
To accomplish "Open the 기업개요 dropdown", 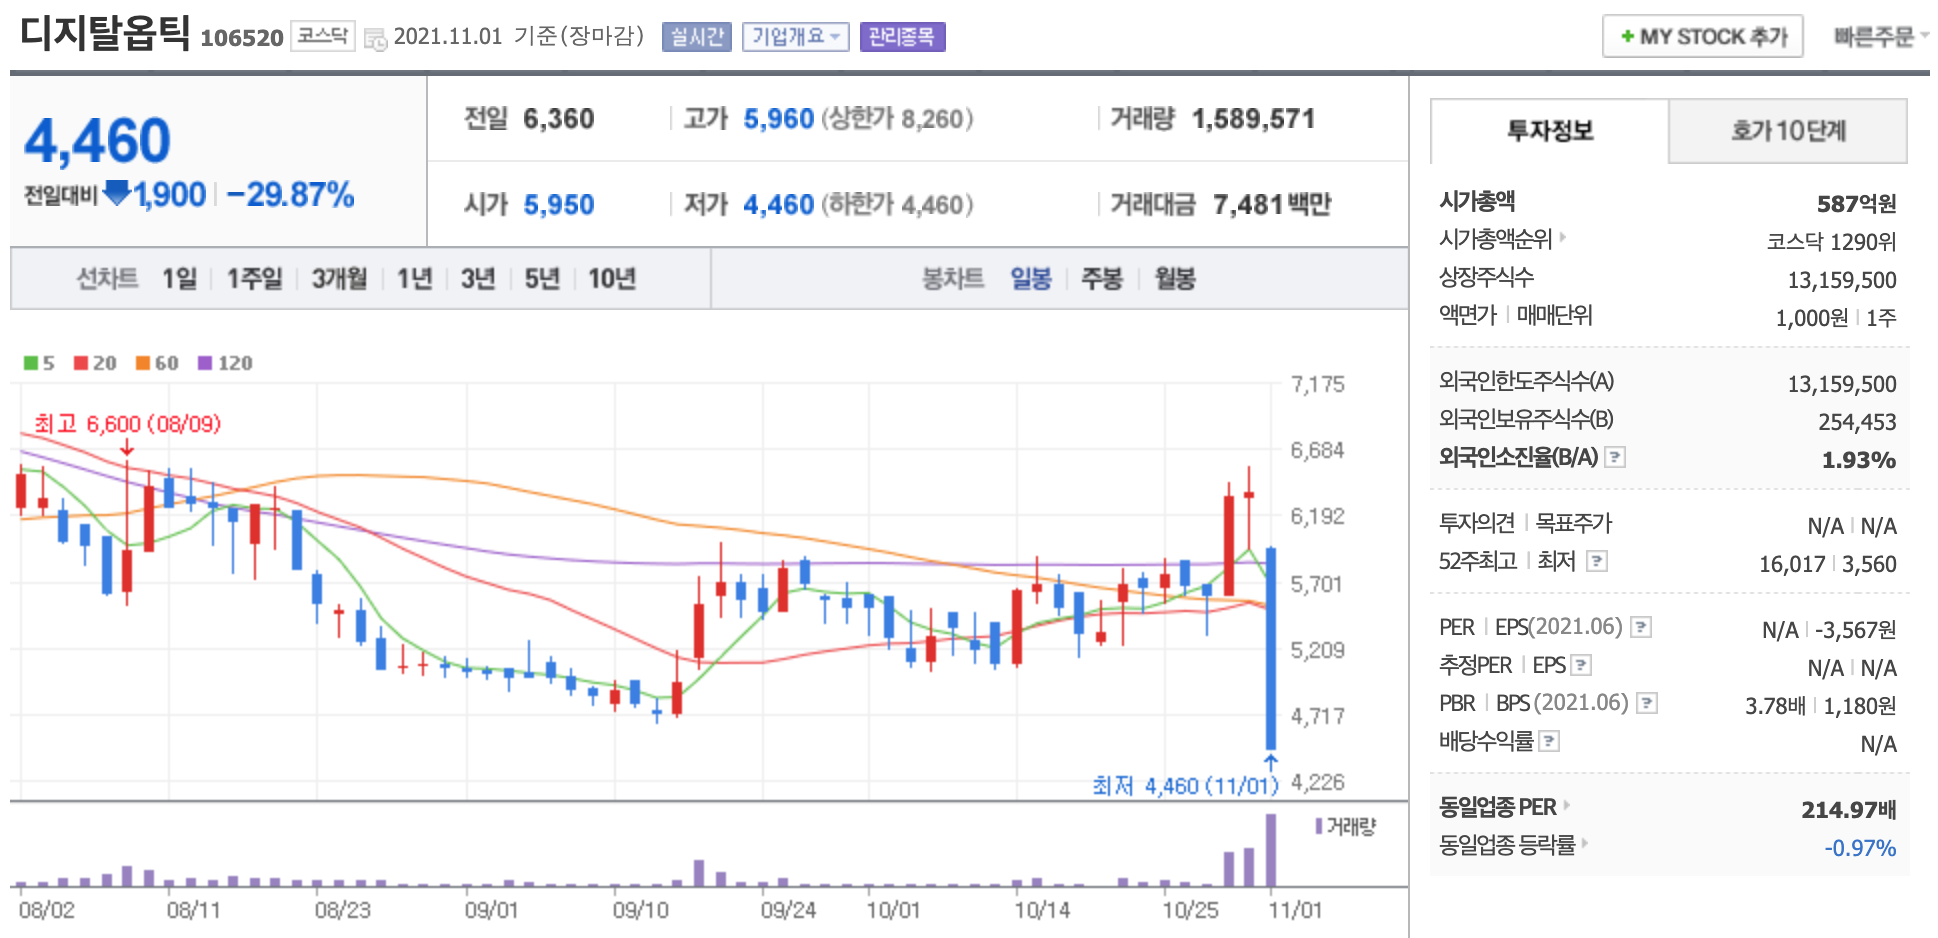I will (795, 37).
